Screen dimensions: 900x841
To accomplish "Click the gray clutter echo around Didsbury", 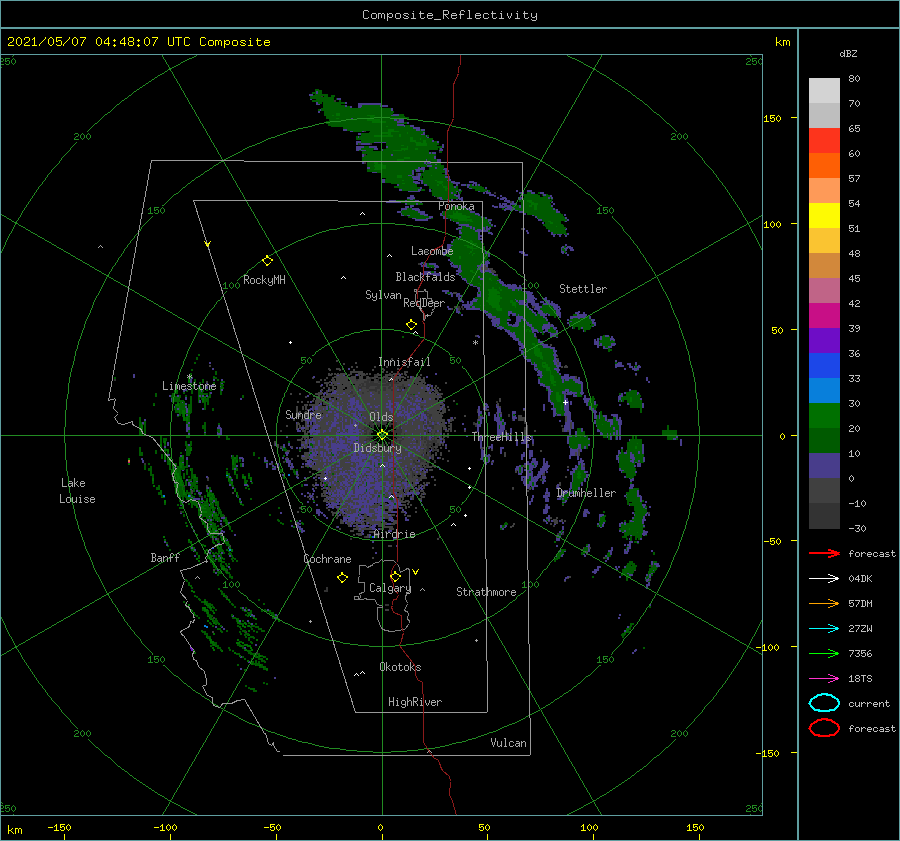I will pyautogui.click(x=373, y=454).
